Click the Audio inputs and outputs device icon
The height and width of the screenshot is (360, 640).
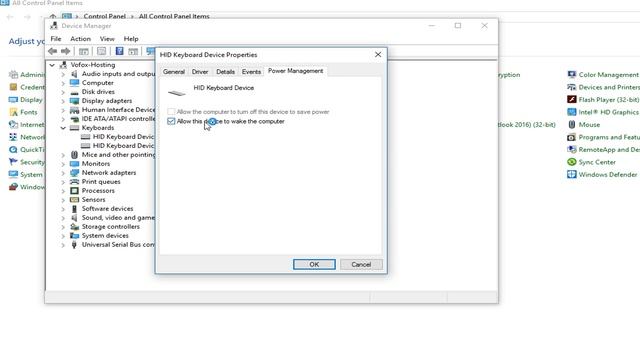74,74
